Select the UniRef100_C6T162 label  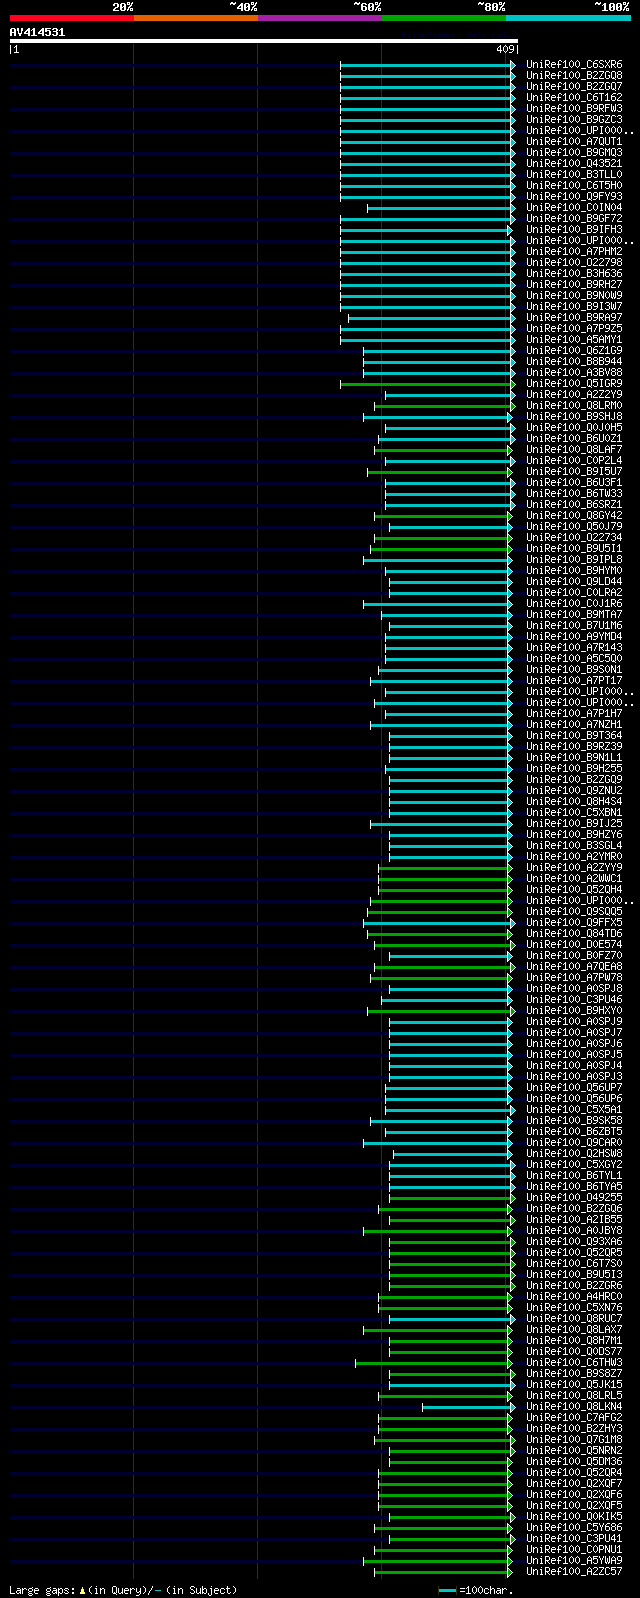574,98
